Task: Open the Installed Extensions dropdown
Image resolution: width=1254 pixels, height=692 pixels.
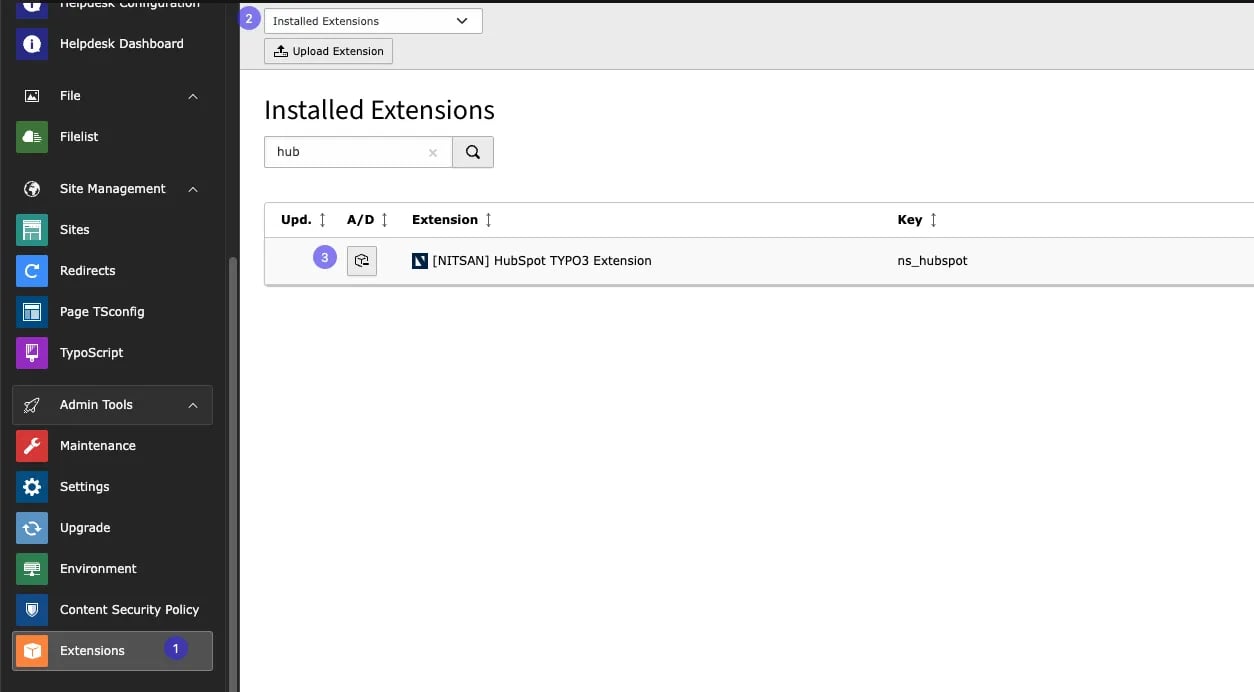Action: pyautogui.click(x=373, y=21)
